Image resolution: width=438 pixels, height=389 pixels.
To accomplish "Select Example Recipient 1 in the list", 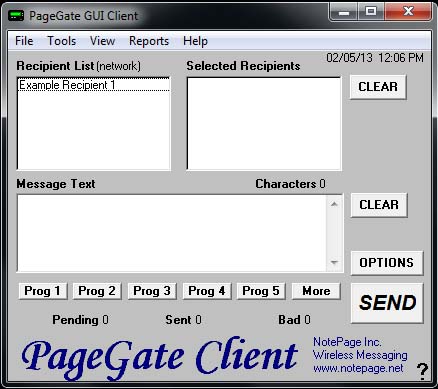I will pyautogui.click(x=93, y=85).
